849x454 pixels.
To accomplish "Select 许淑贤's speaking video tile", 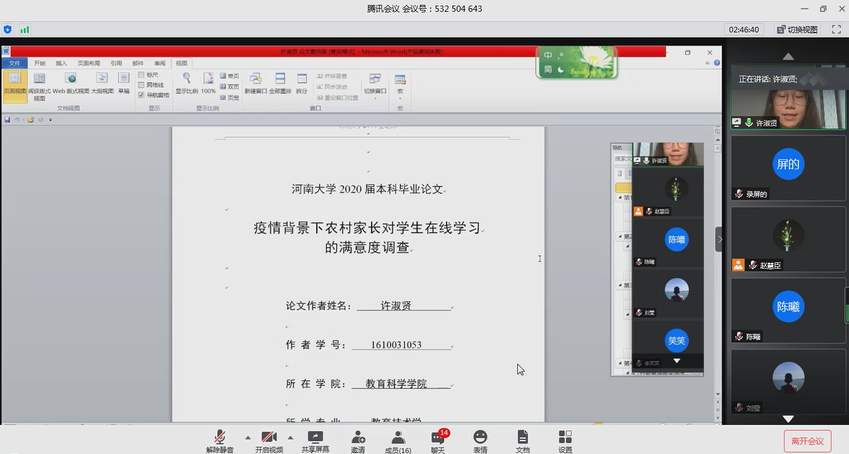I will pos(788,97).
